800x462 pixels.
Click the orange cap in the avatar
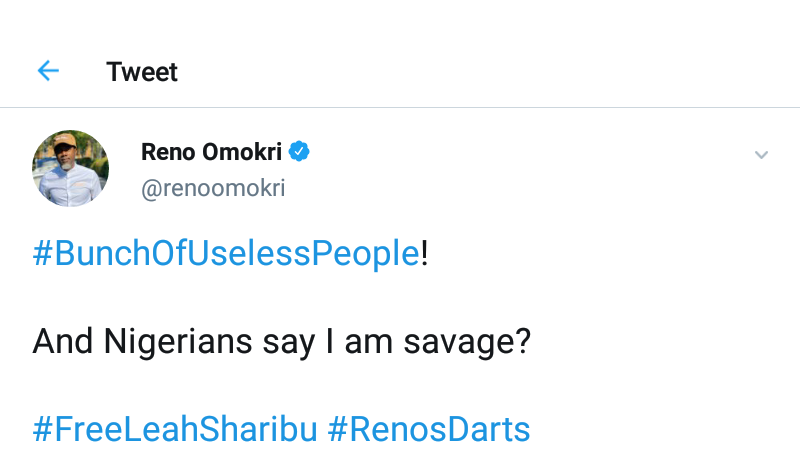pos(65,142)
